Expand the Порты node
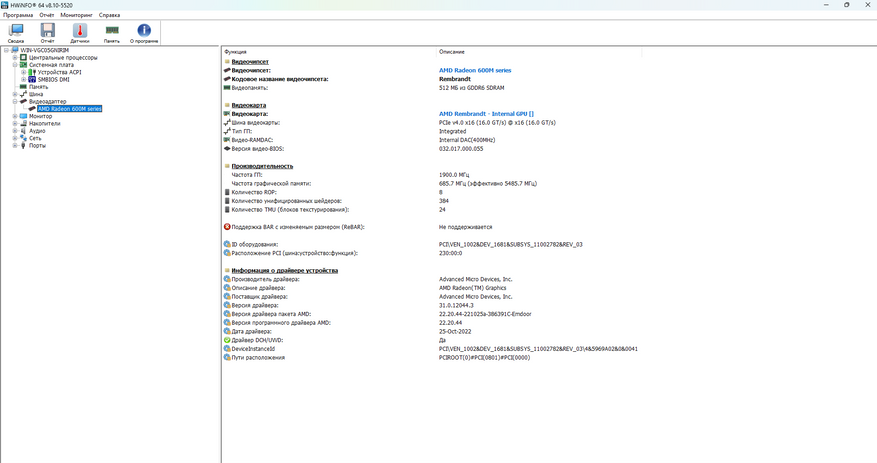Image resolution: width=877 pixels, height=463 pixels. tap(15, 145)
